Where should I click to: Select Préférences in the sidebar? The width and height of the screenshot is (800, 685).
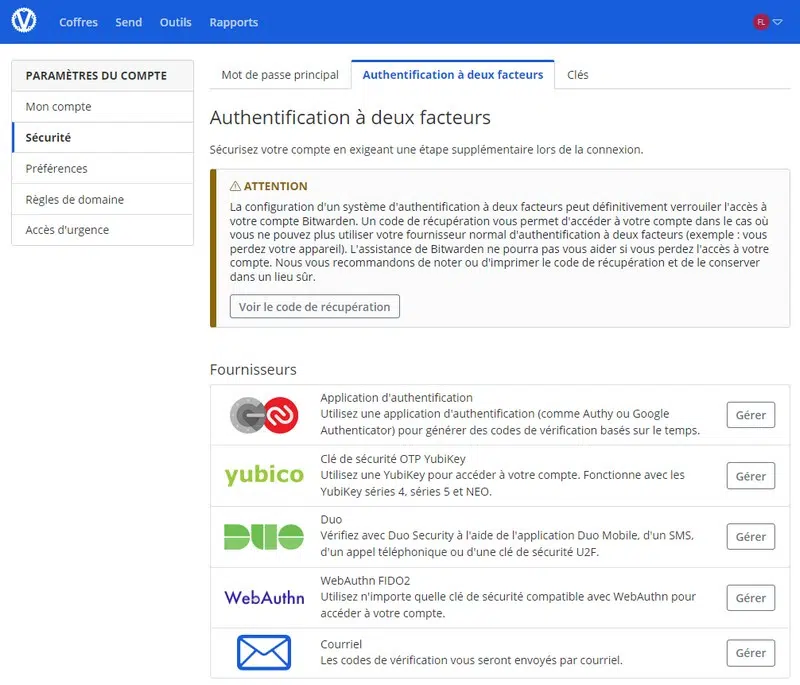pos(57,169)
